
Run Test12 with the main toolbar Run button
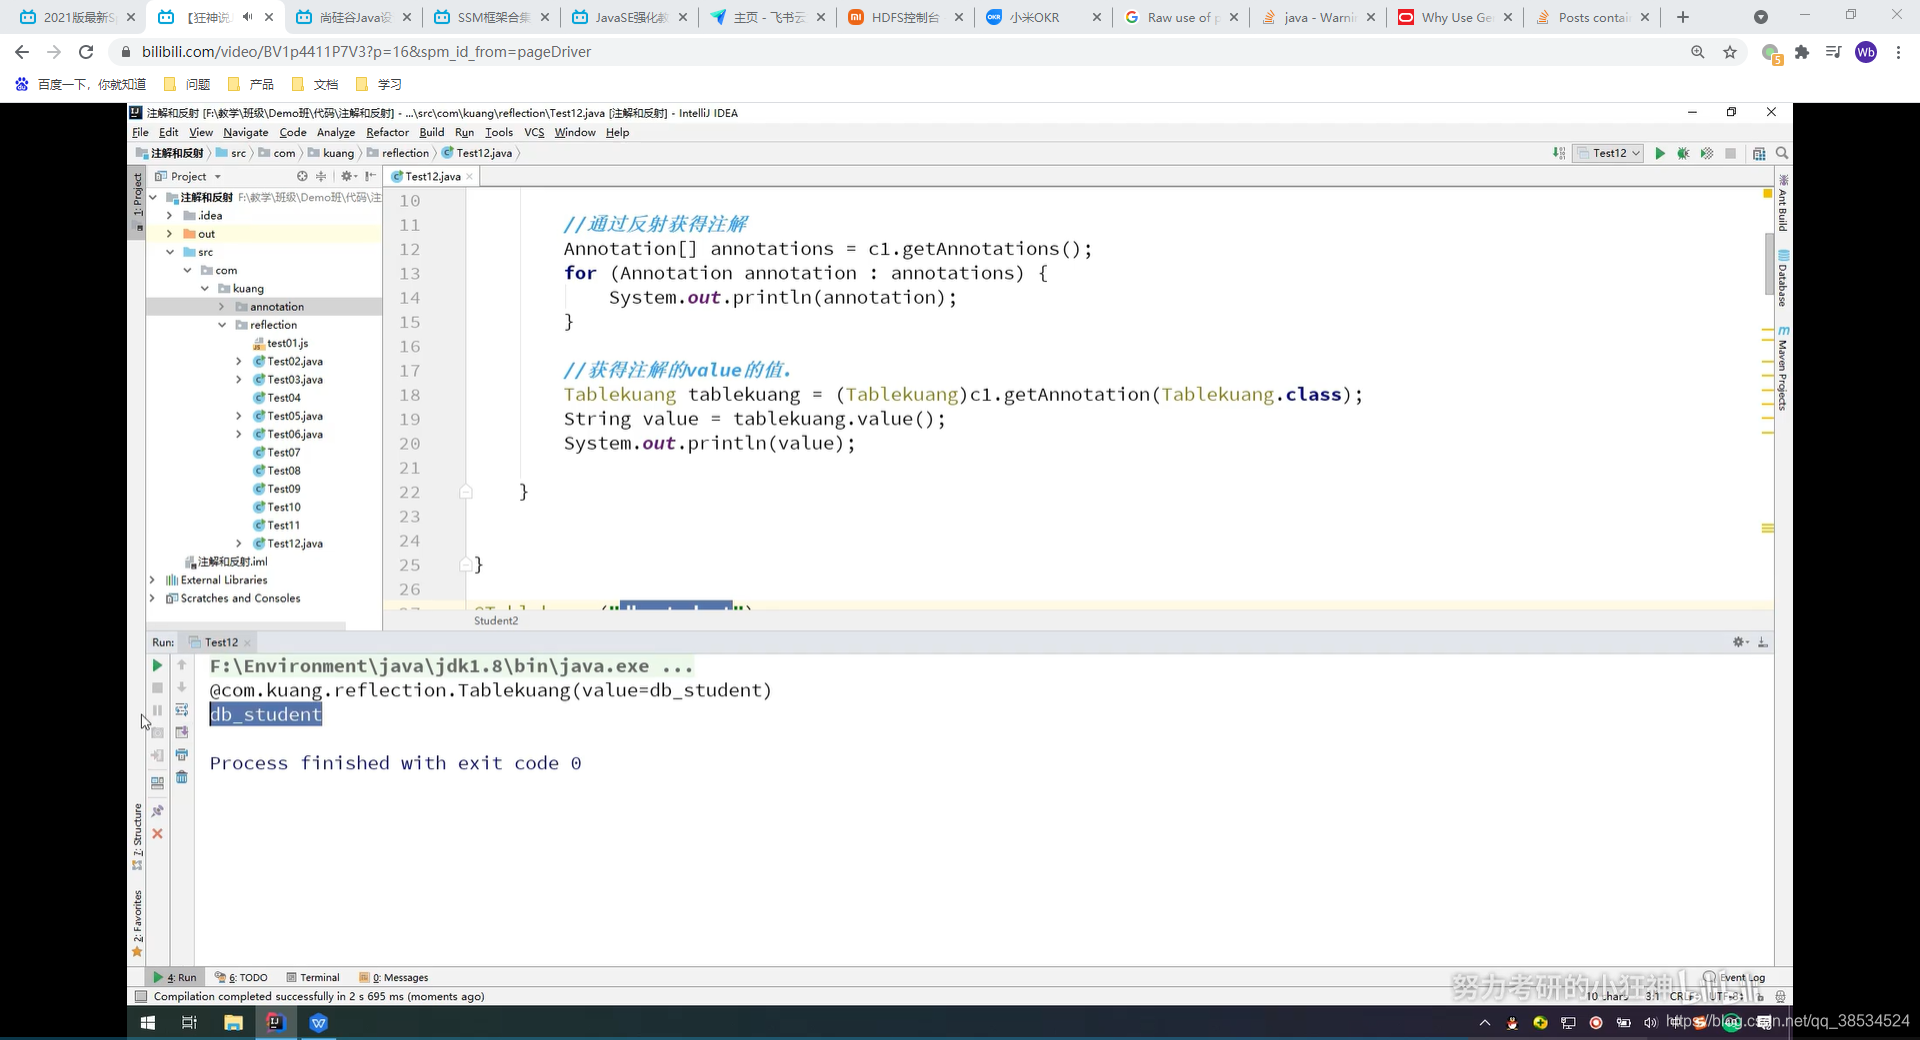(x=1660, y=153)
